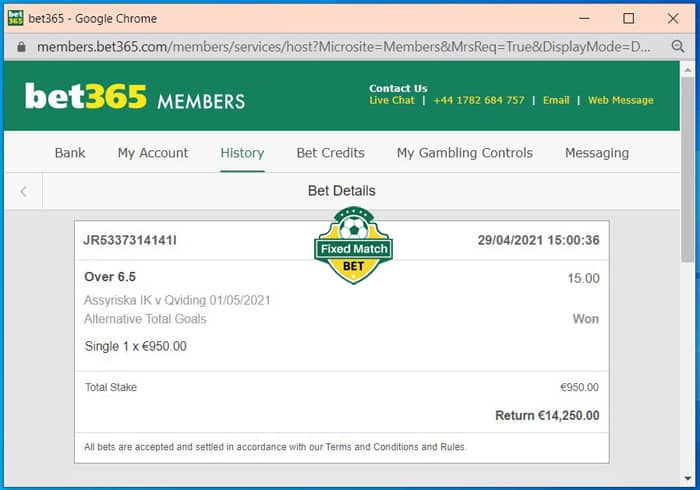Open the Email contact link
Screen dimensions: 700x490
point(556,100)
